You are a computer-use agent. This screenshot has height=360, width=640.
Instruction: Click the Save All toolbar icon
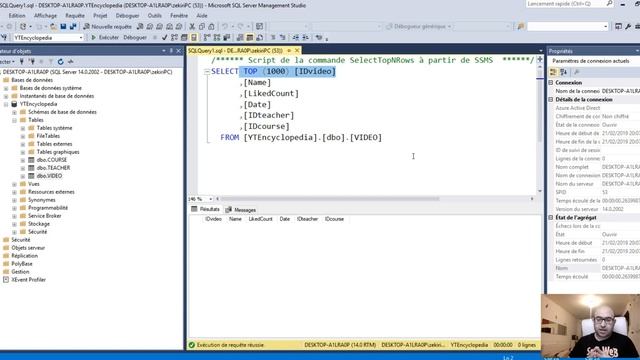point(73,27)
